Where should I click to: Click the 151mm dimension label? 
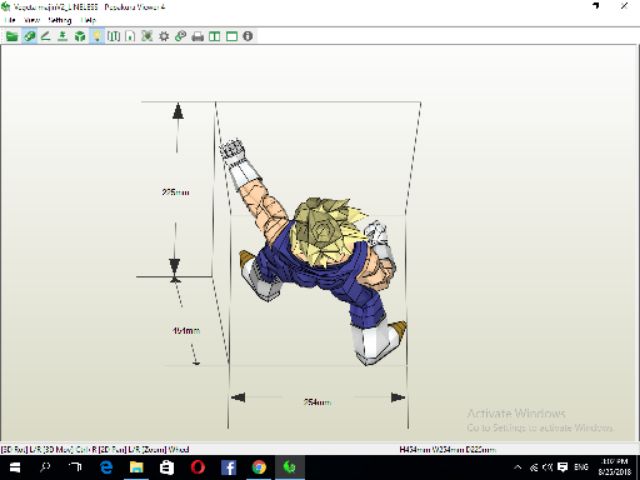tap(186, 331)
